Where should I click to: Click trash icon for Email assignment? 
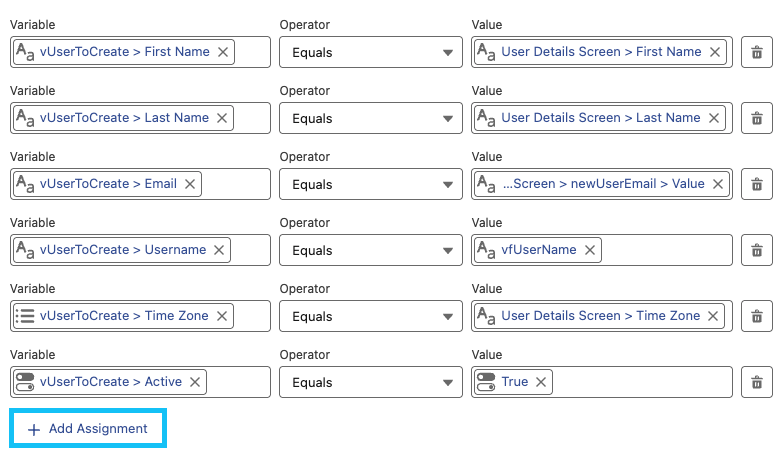point(757,184)
